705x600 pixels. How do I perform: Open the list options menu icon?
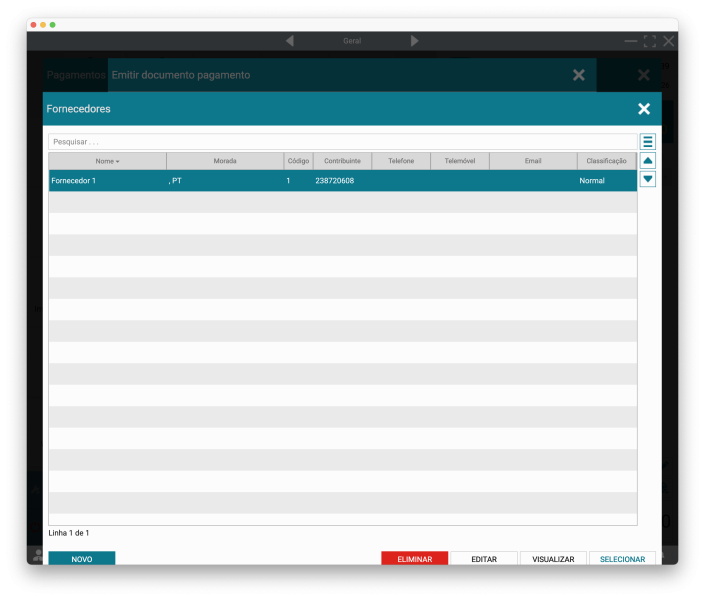647,142
